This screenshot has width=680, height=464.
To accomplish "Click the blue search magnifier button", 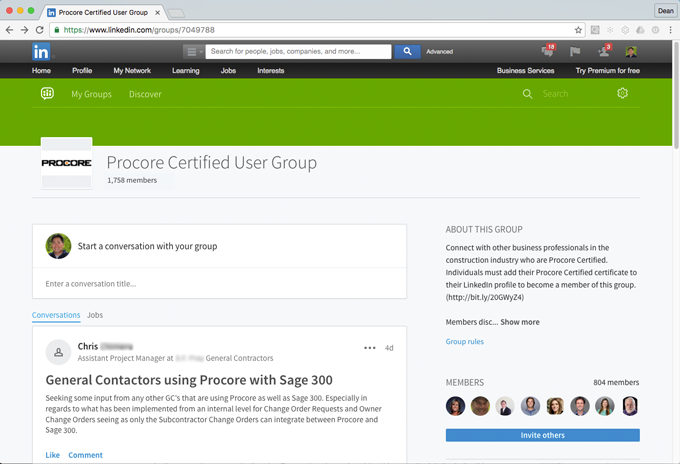I will (407, 51).
